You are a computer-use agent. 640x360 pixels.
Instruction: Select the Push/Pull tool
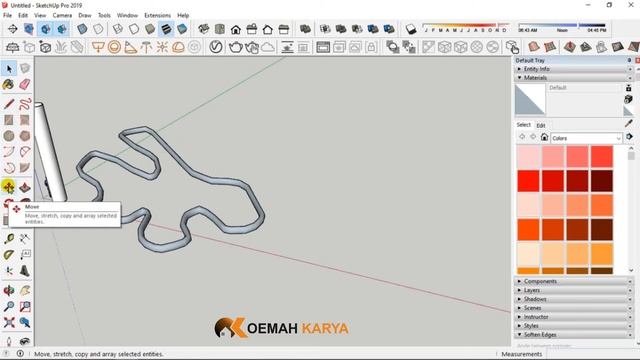25,187
